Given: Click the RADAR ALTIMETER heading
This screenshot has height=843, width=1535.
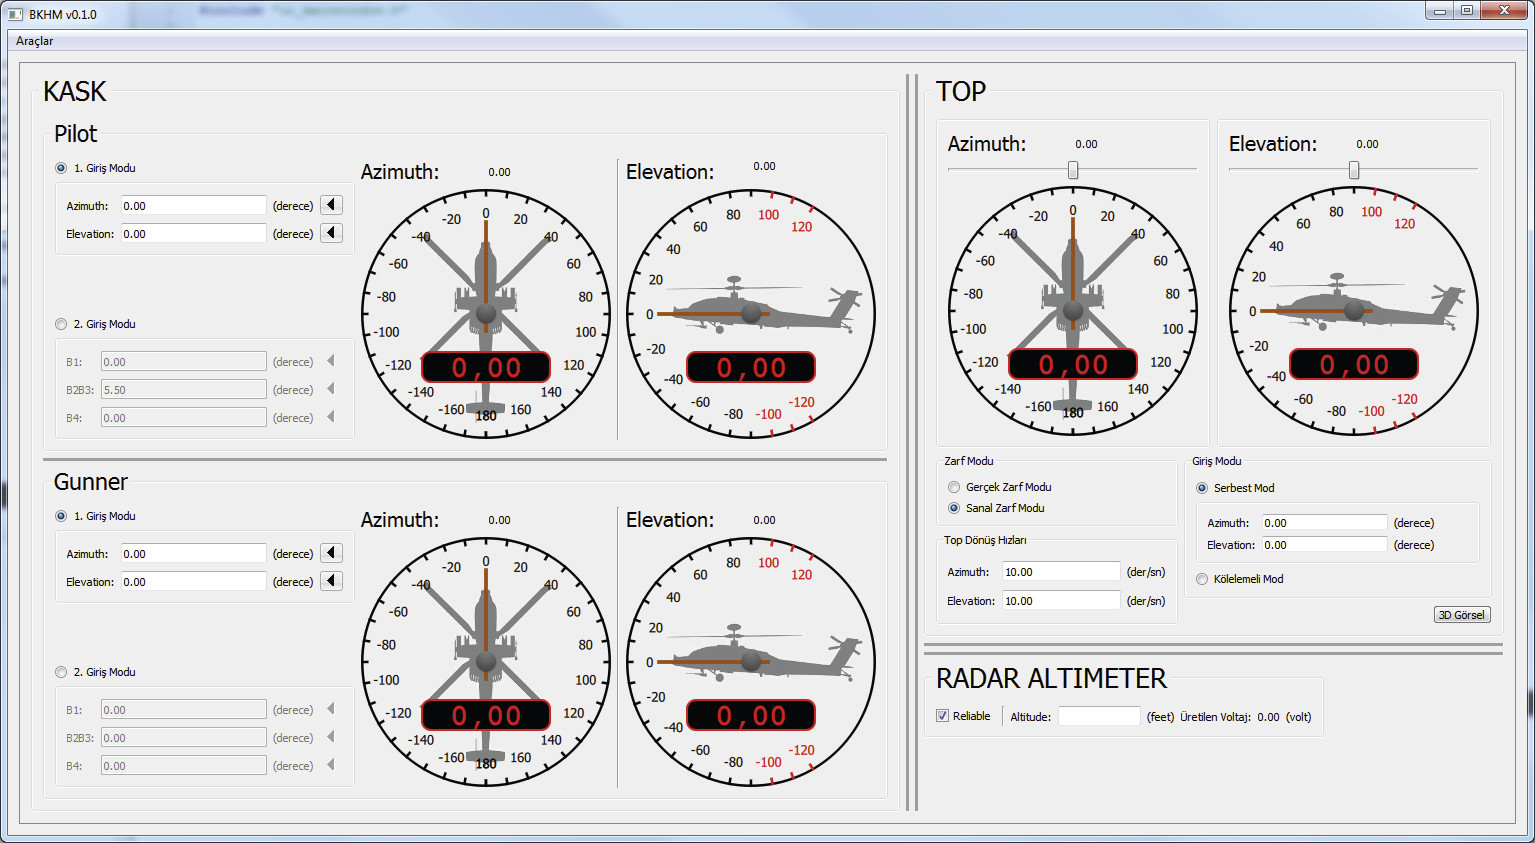Looking at the screenshot, I should point(1051,679).
